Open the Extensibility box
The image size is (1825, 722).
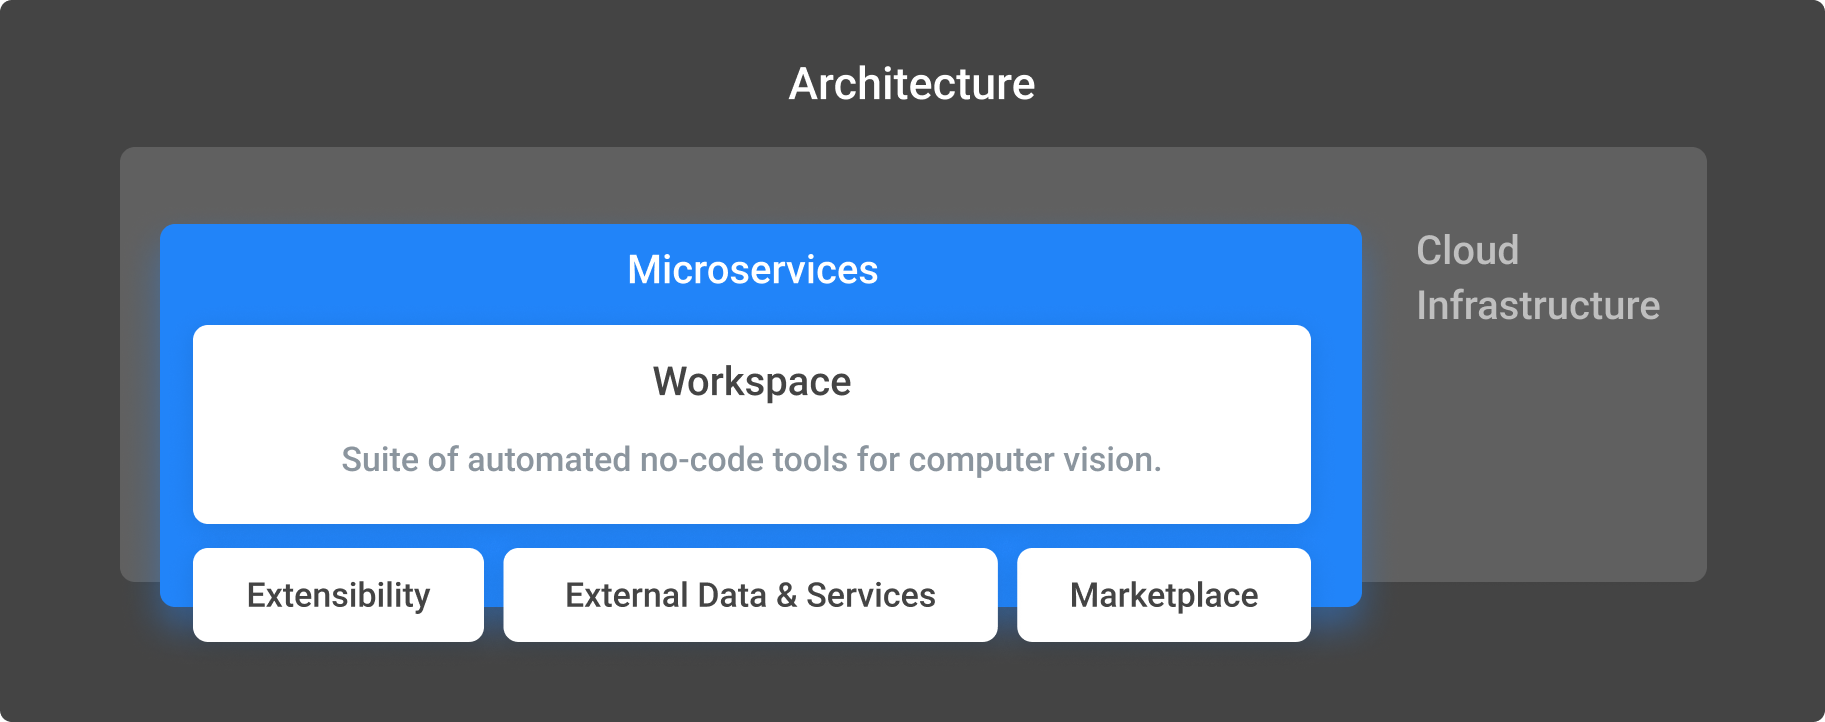tap(338, 595)
